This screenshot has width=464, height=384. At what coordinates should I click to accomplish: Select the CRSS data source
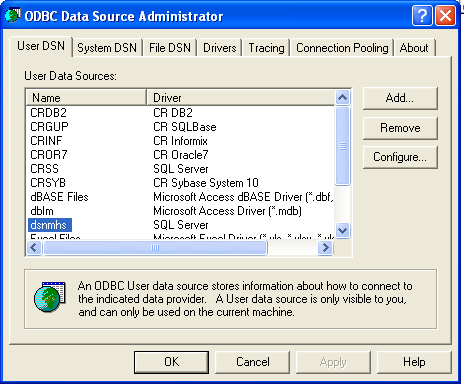coord(44,169)
